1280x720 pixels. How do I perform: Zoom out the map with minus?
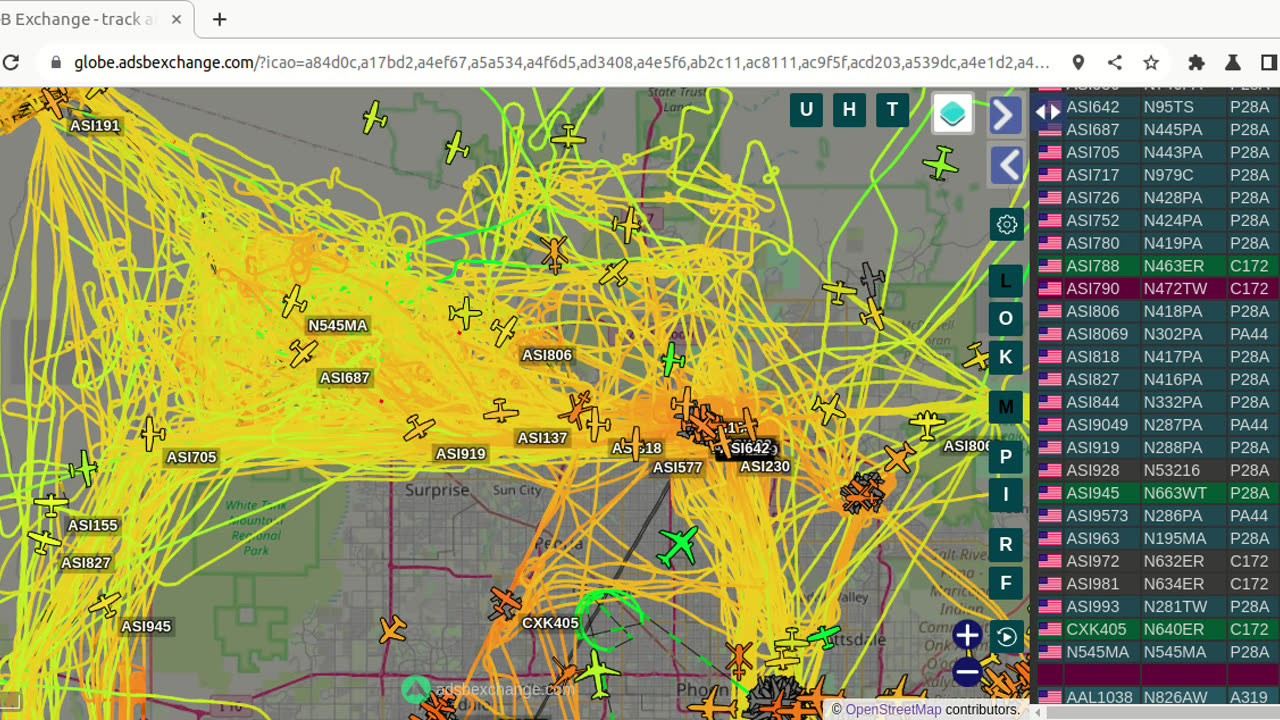(967, 673)
